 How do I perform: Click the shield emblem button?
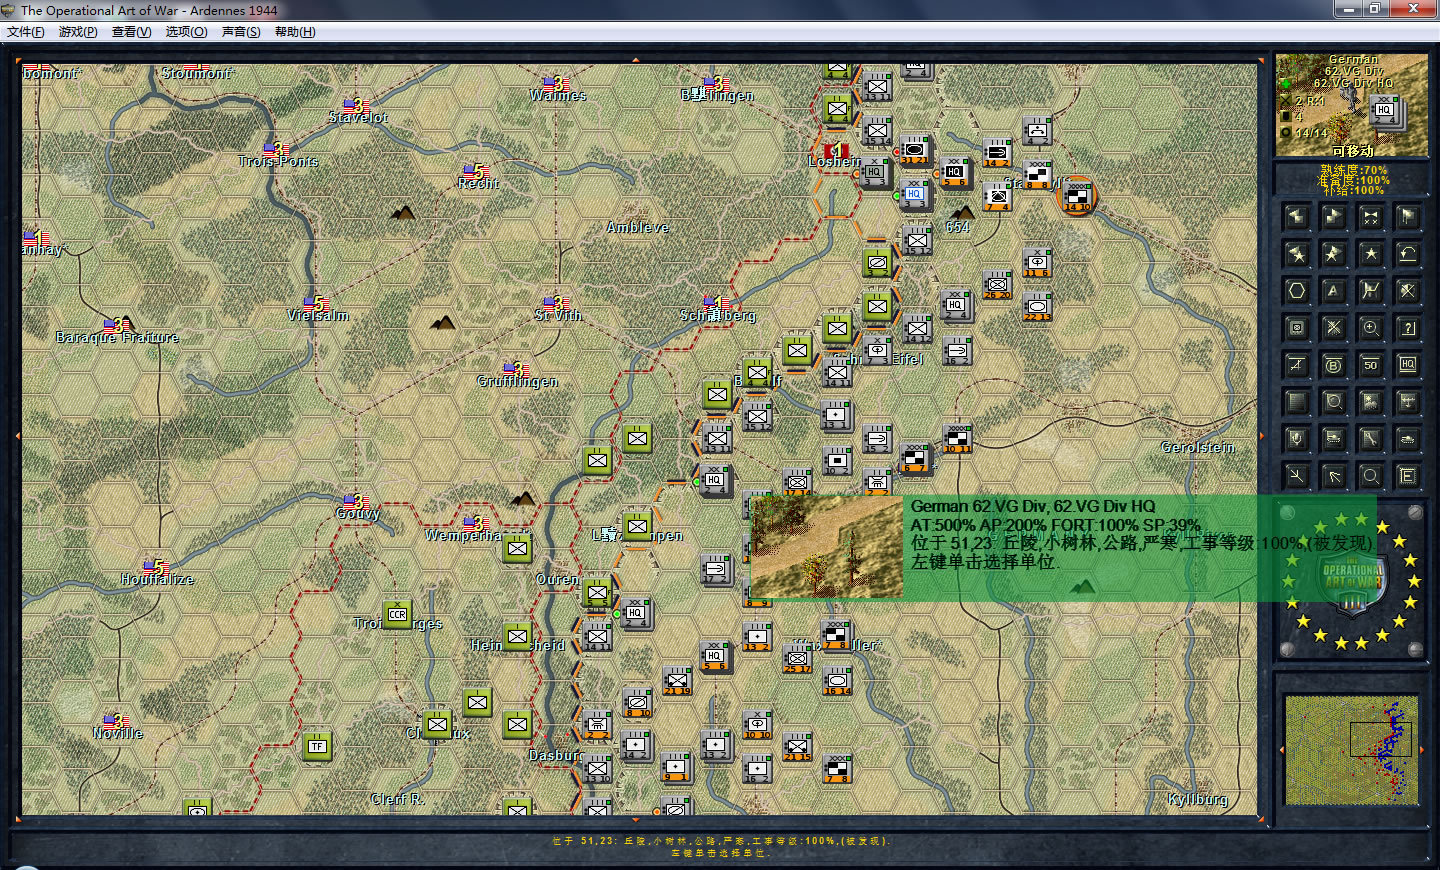point(1297,439)
